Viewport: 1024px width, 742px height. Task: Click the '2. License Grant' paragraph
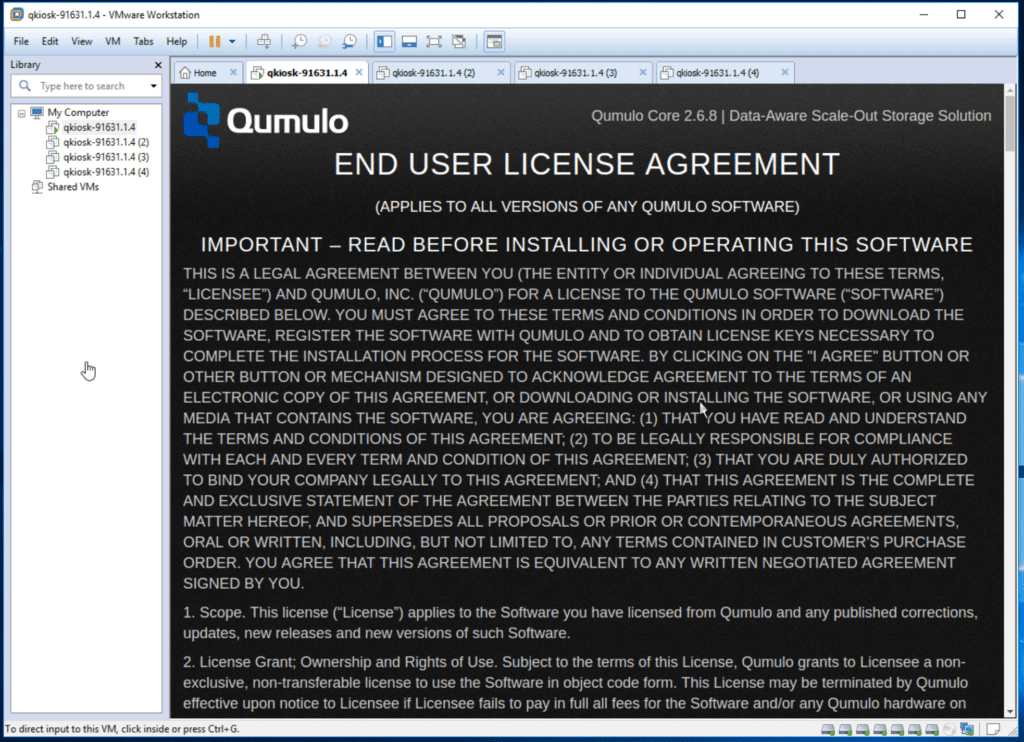[575, 683]
